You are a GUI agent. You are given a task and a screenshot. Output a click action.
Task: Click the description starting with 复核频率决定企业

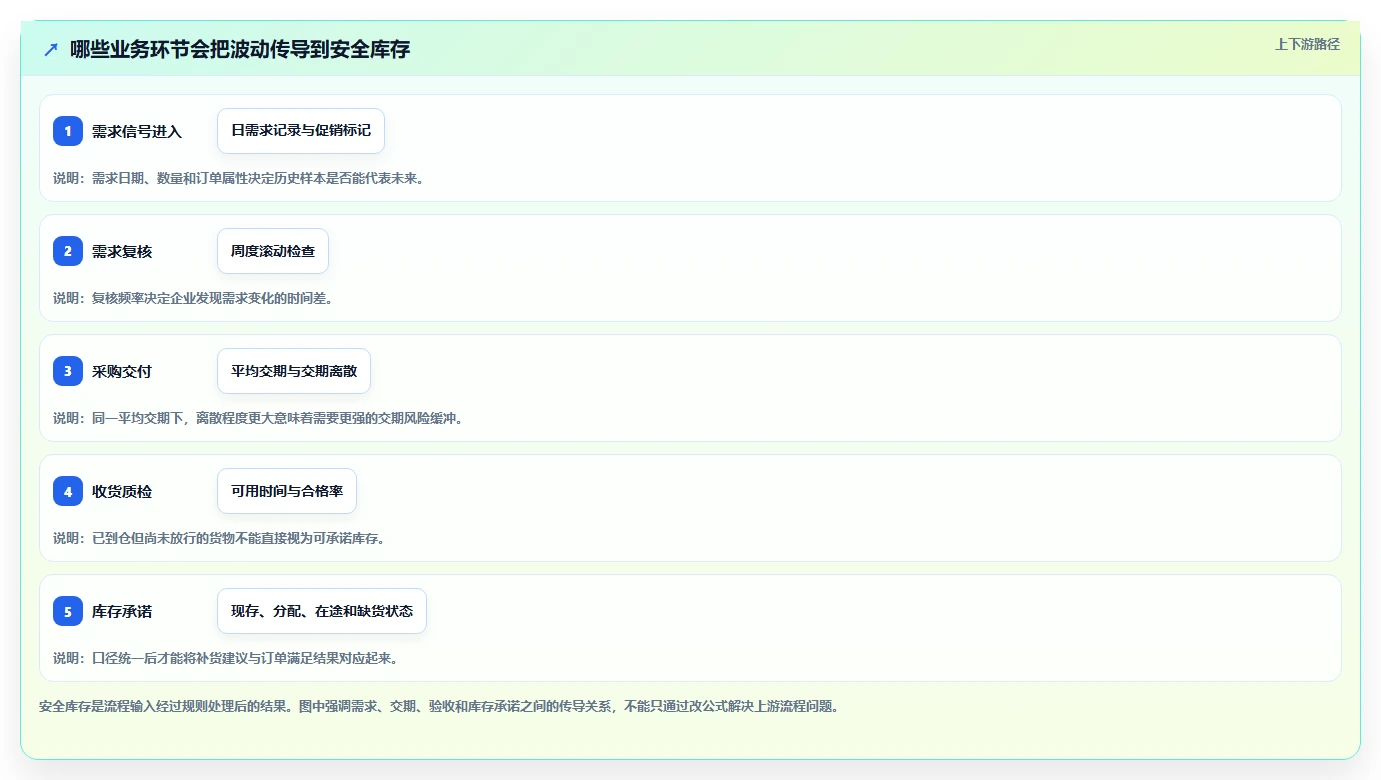(x=193, y=298)
